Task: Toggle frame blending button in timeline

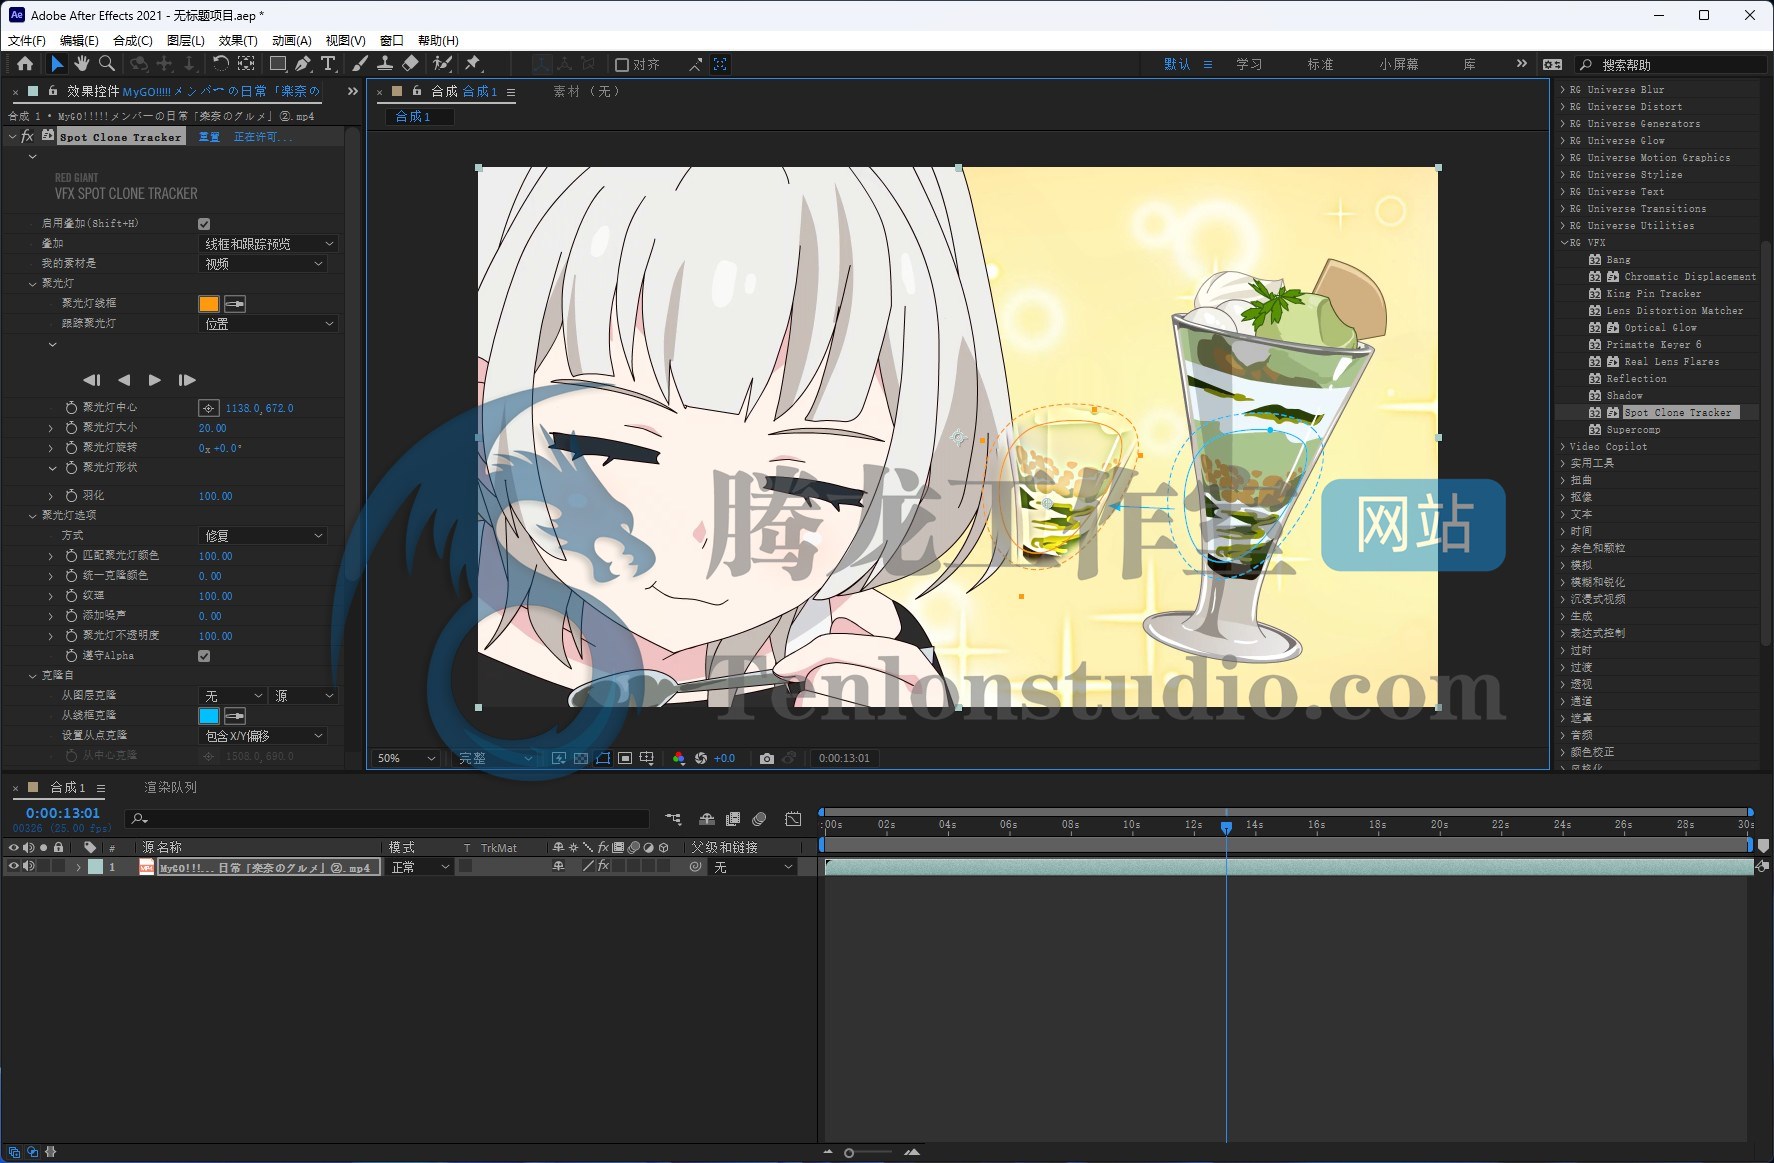Action: click(x=733, y=819)
